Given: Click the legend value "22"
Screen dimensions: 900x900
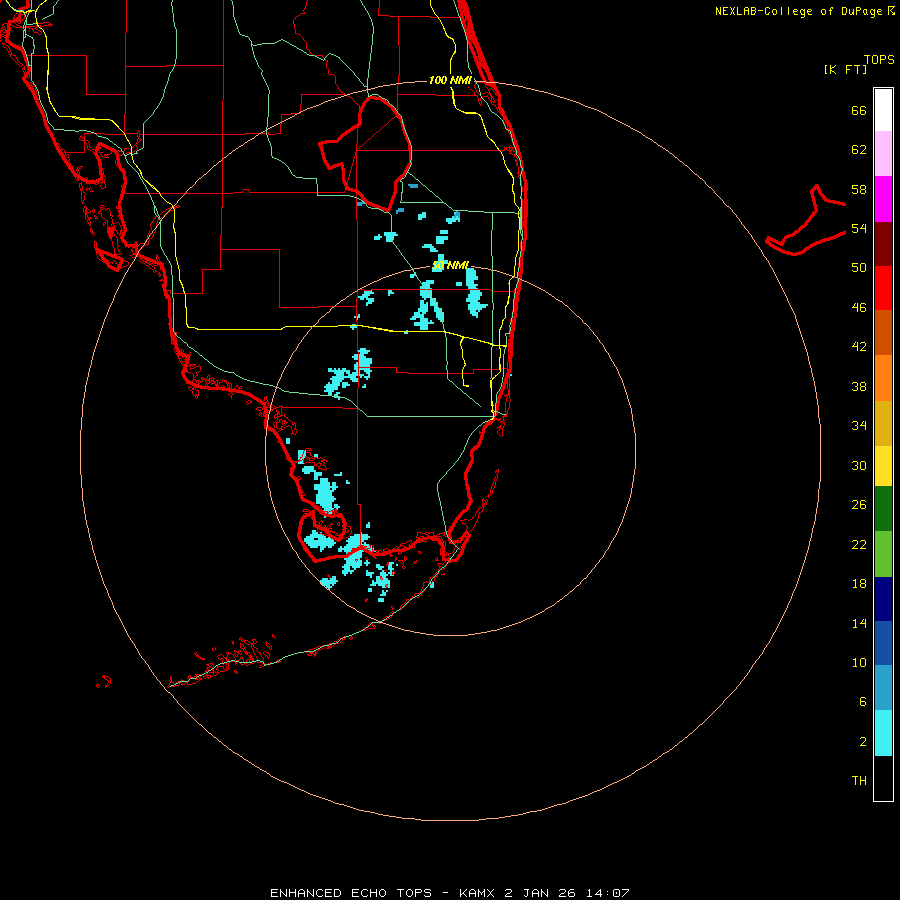Looking at the screenshot, I should (859, 544).
